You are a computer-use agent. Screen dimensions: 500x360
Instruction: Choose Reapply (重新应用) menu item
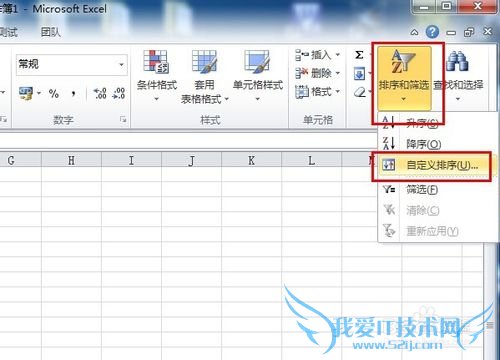pyautogui.click(x=437, y=231)
